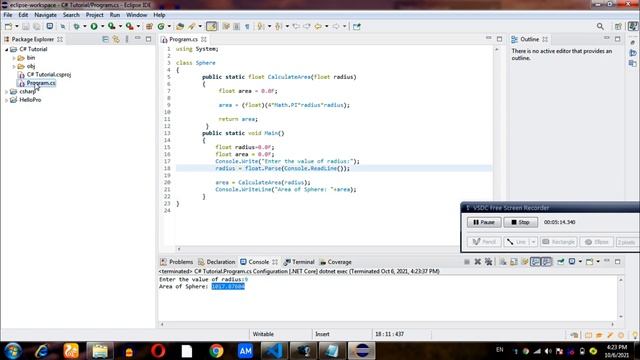The height and width of the screenshot is (360, 640).
Task: Click the Open Perspective icon
Action: 618,27
